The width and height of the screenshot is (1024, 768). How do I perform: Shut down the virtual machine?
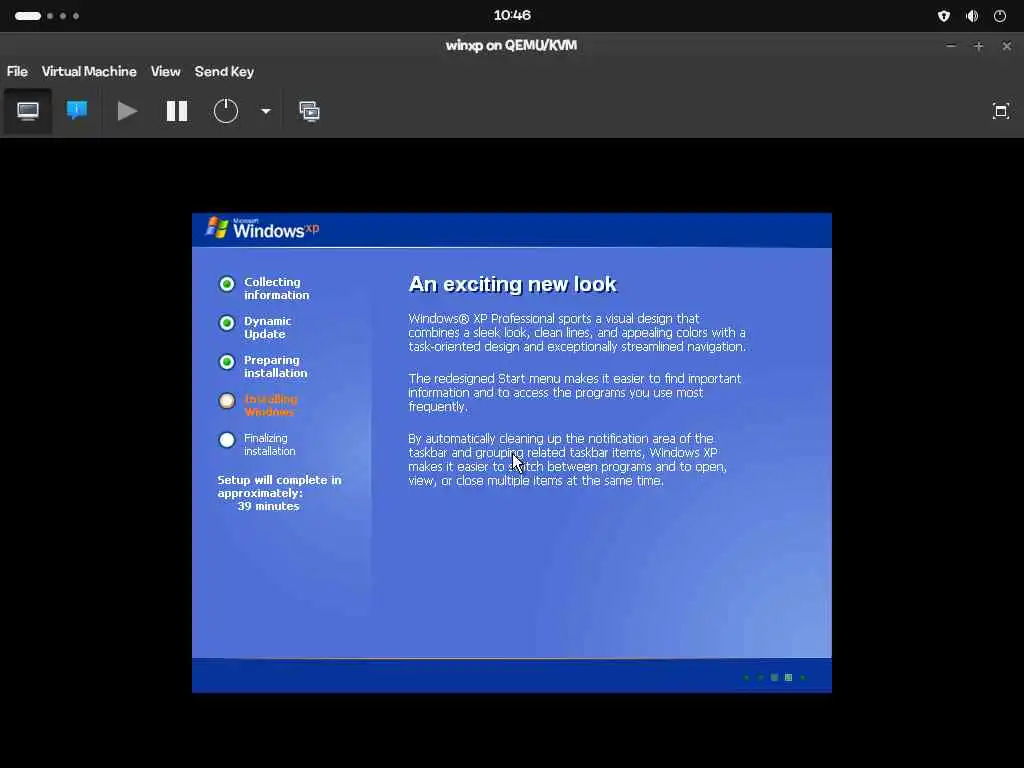pyautogui.click(x=226, y=111)
